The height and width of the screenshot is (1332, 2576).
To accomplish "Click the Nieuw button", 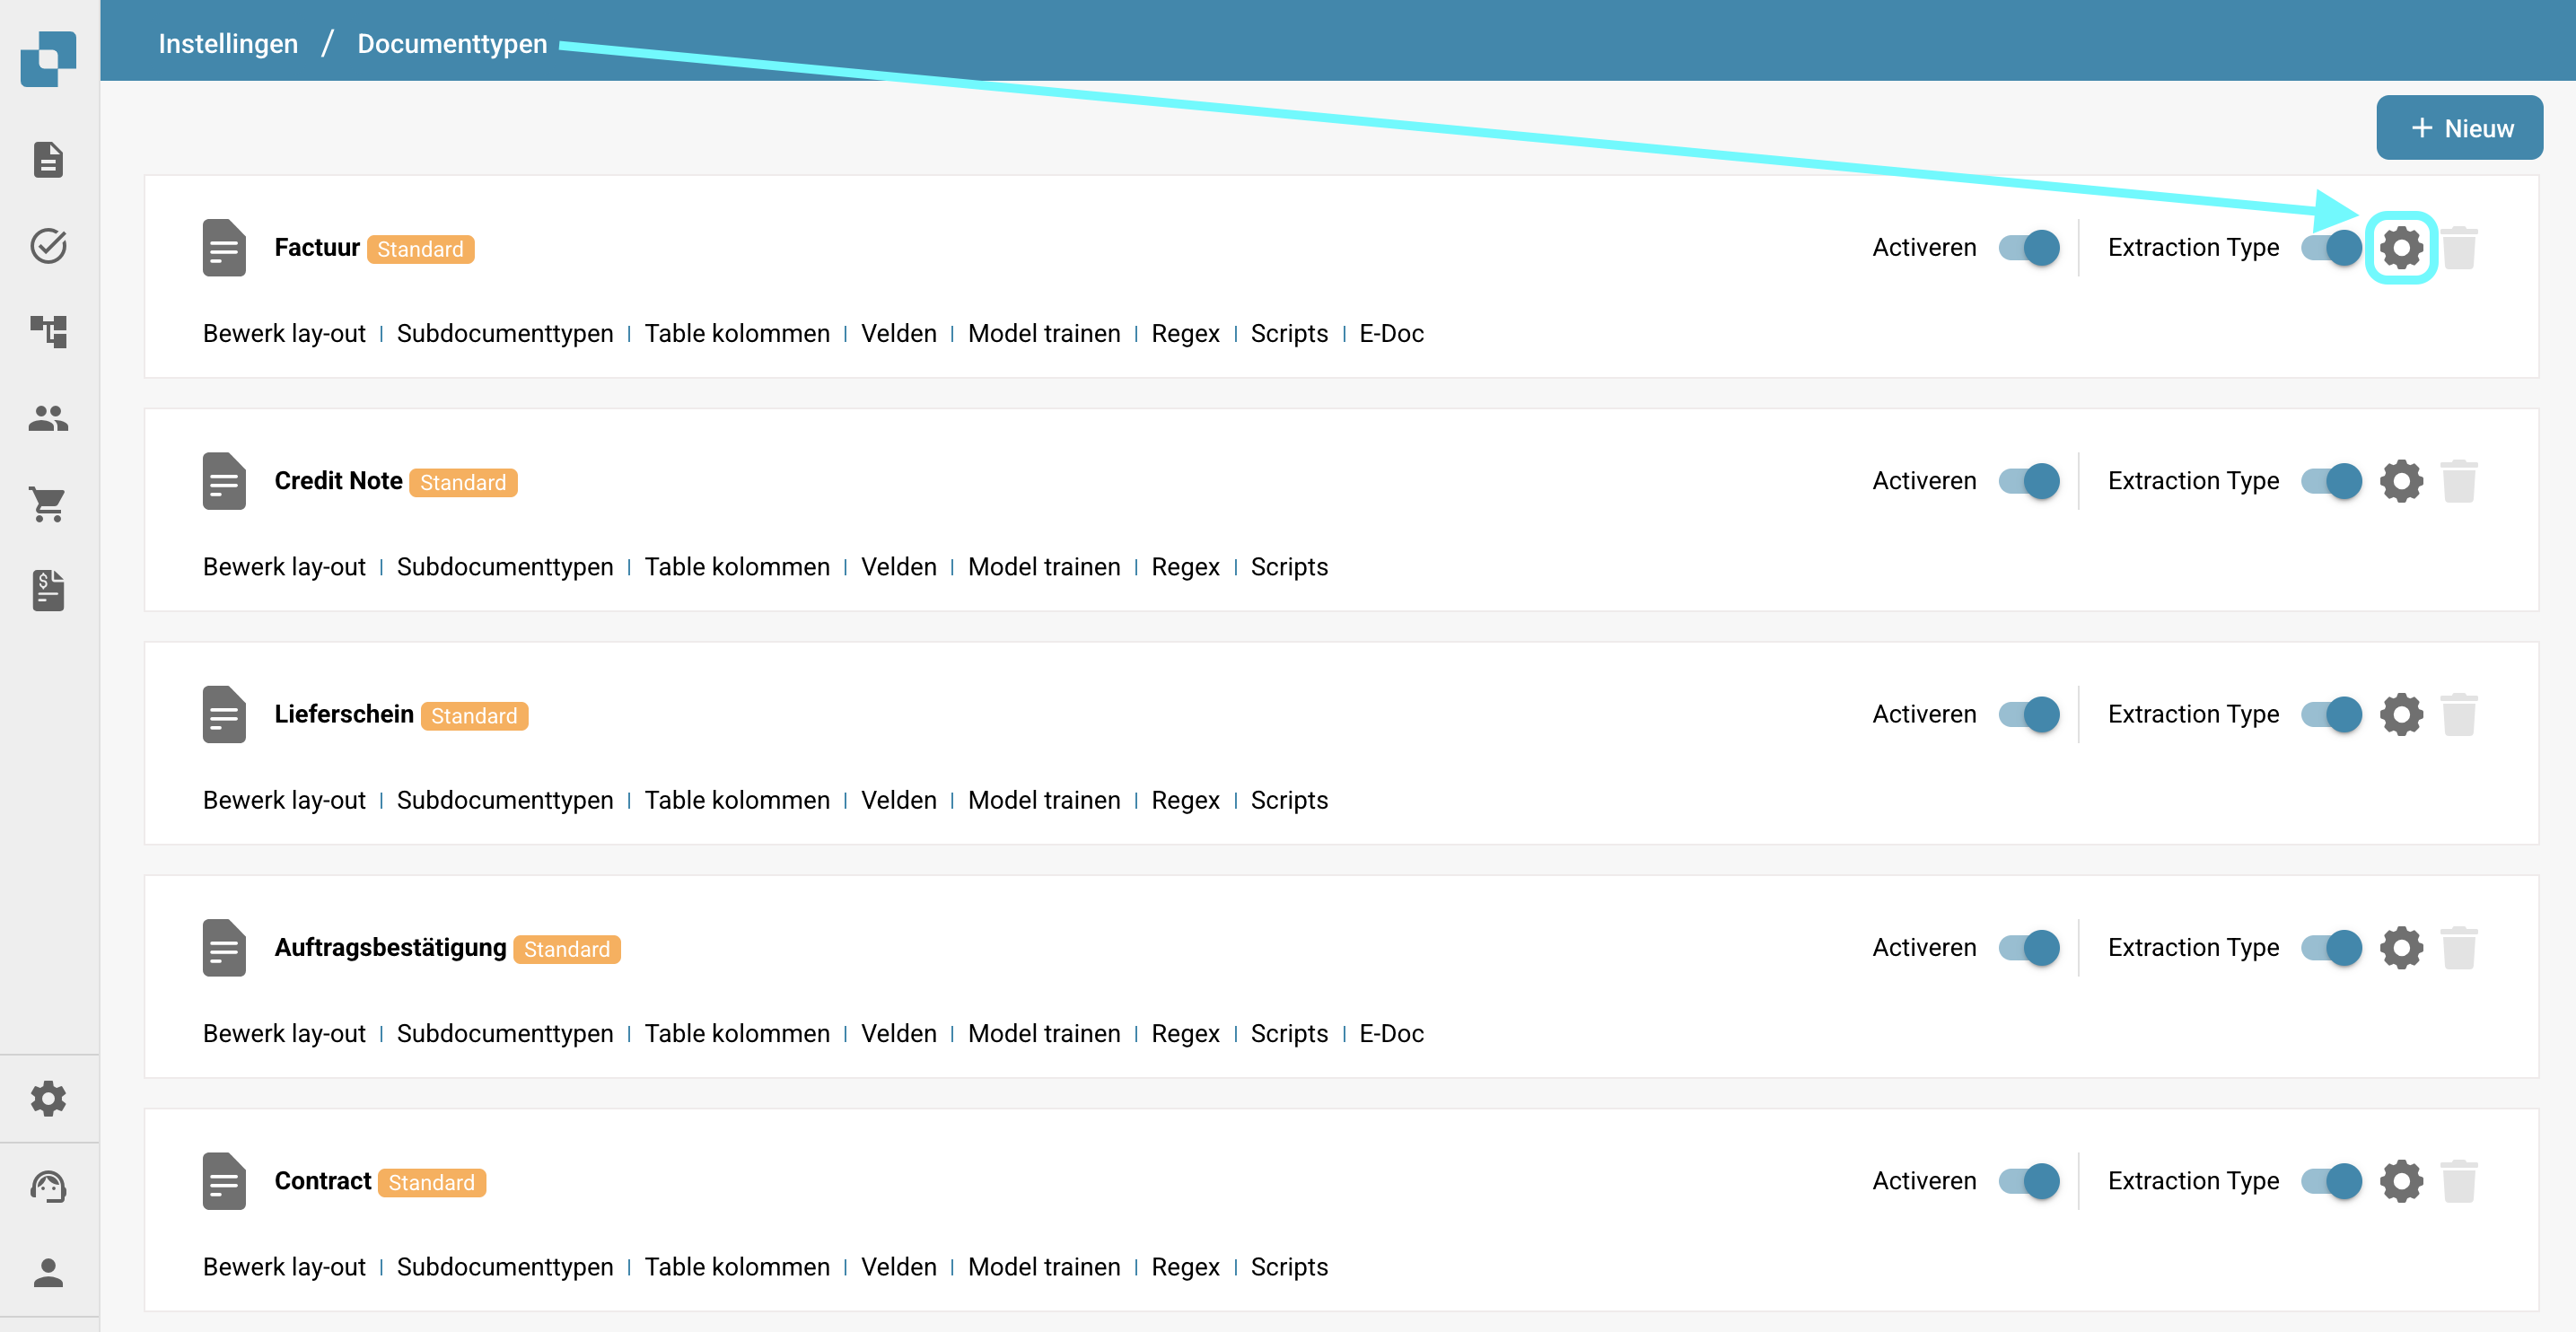I will pyautogui.click(x=2459, y=128).
